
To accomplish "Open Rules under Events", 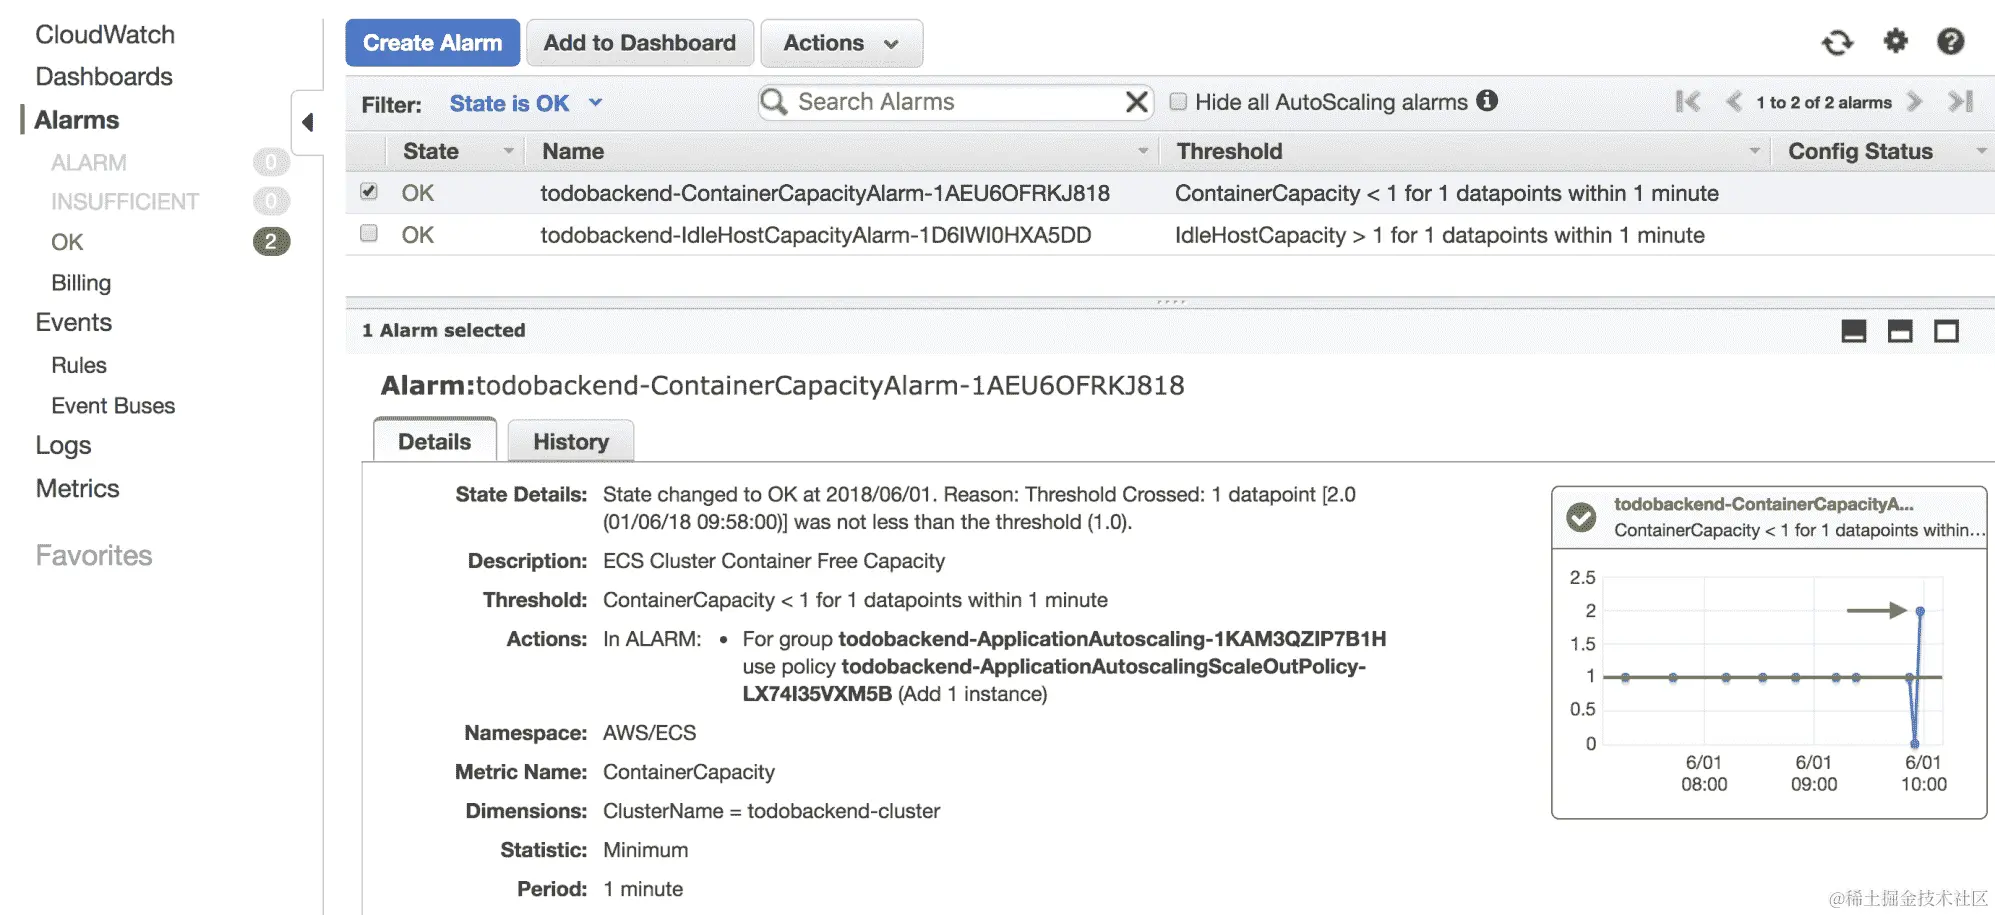I will pyautogui.click(x=79, y=365).
